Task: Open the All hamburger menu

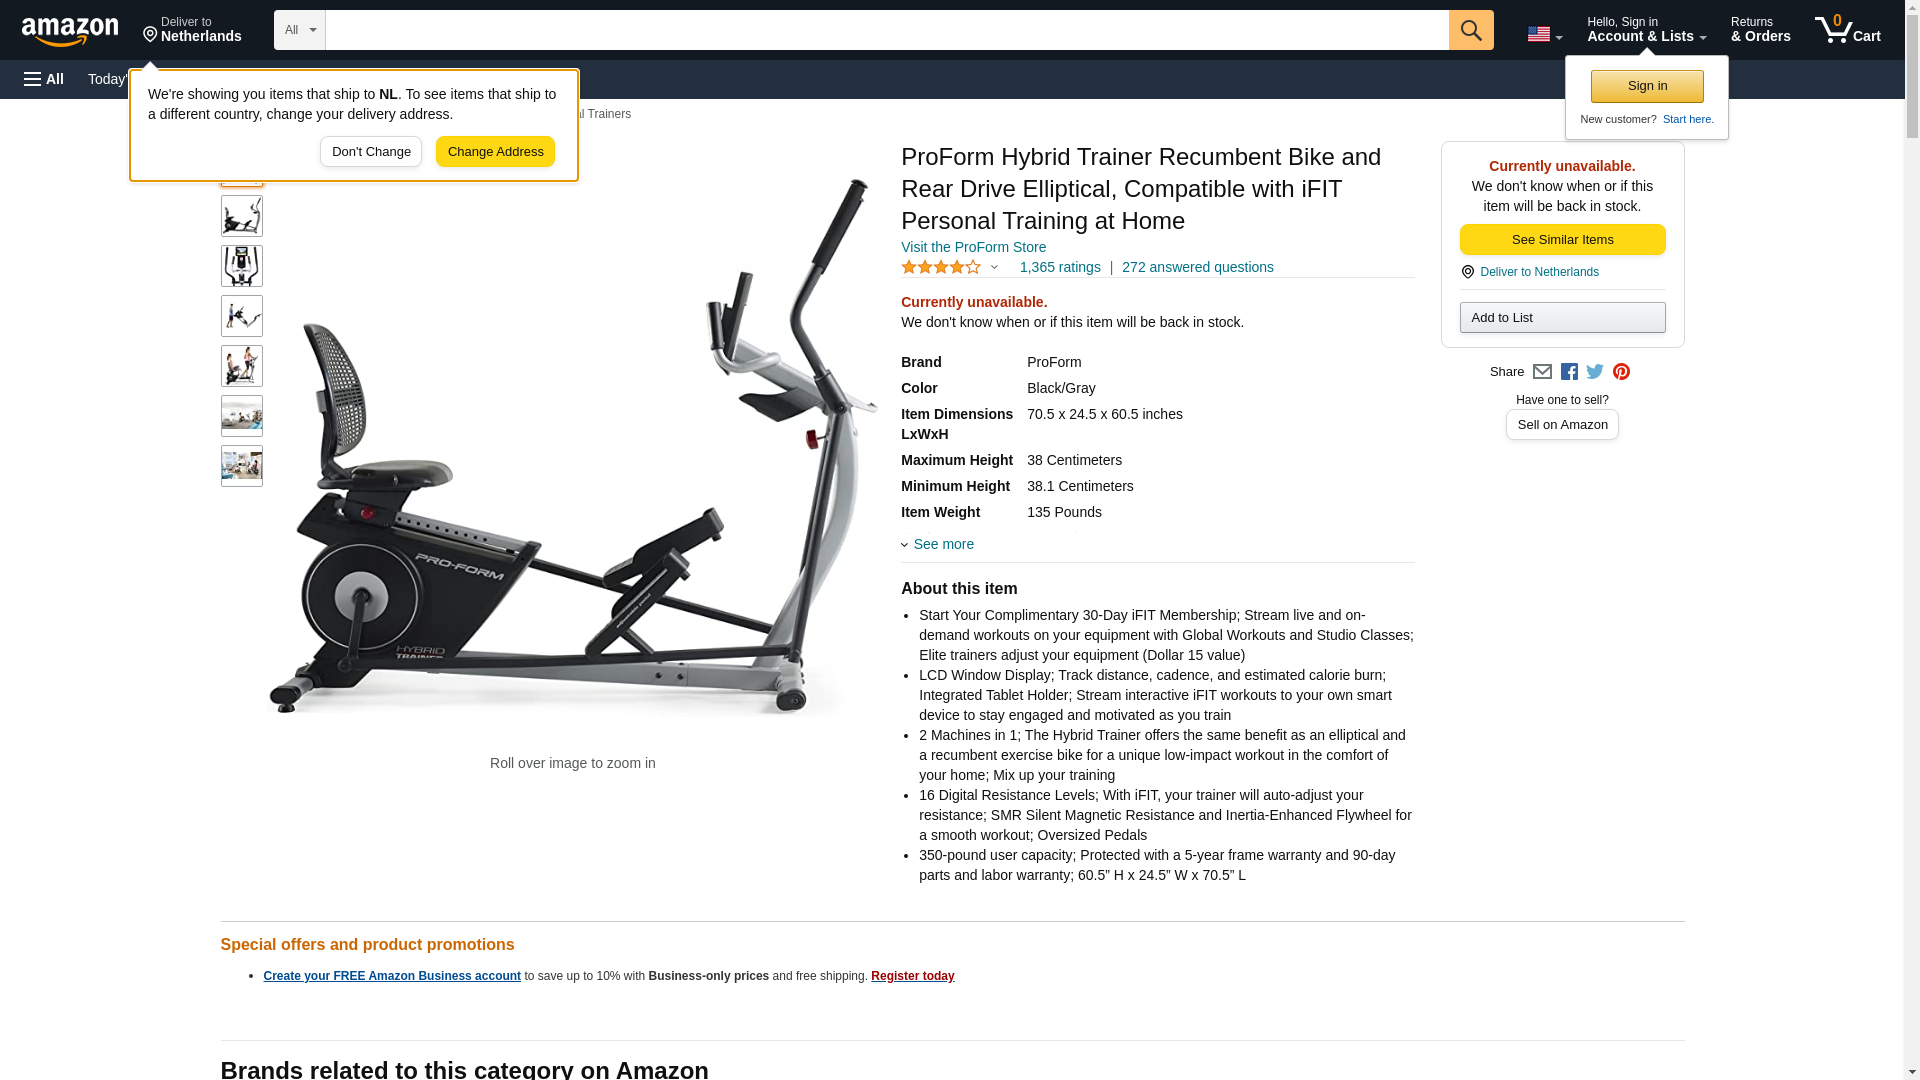Action: pos(44,79)
